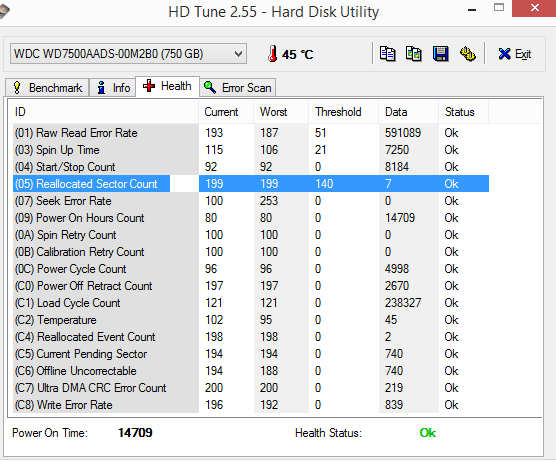The image size is (556, 461).
Task: Close the HD Tune window
Action: [534, 8]
